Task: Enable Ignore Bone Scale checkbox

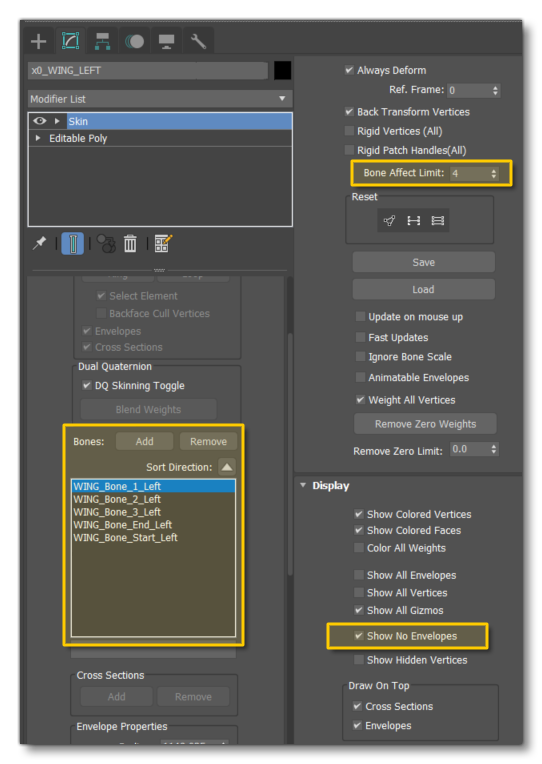Action: tap(360, 357)
